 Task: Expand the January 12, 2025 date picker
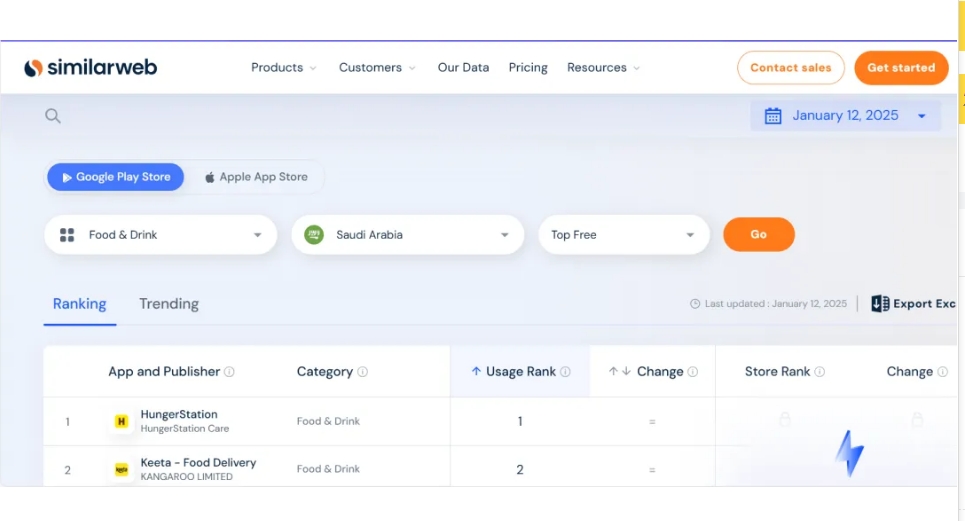coord(846,116)
